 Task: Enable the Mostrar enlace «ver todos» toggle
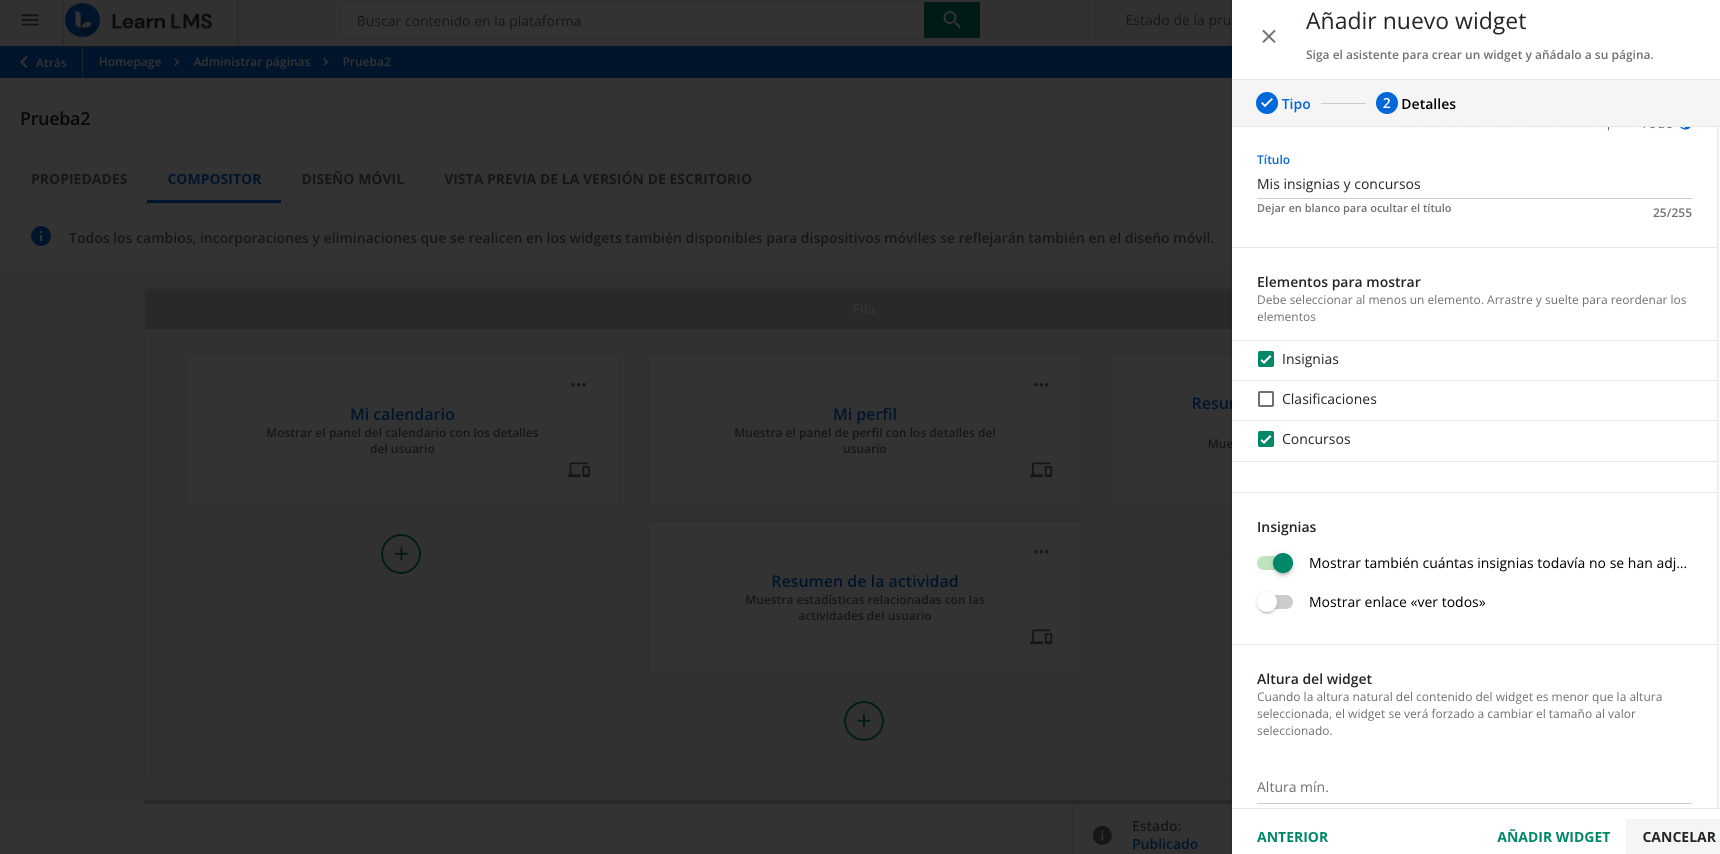click(1275, 602)
